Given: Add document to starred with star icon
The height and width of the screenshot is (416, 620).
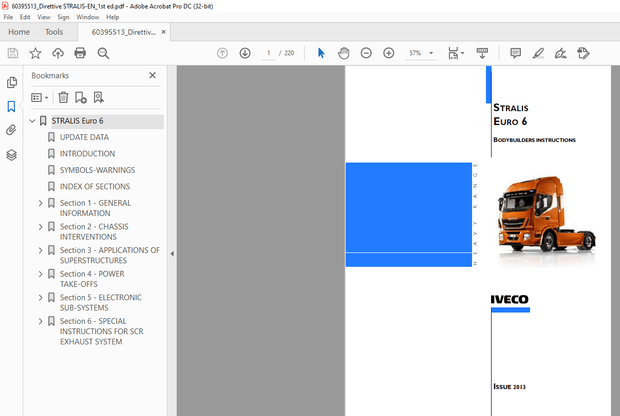Looking at the screenshot, I should [35, 53].
